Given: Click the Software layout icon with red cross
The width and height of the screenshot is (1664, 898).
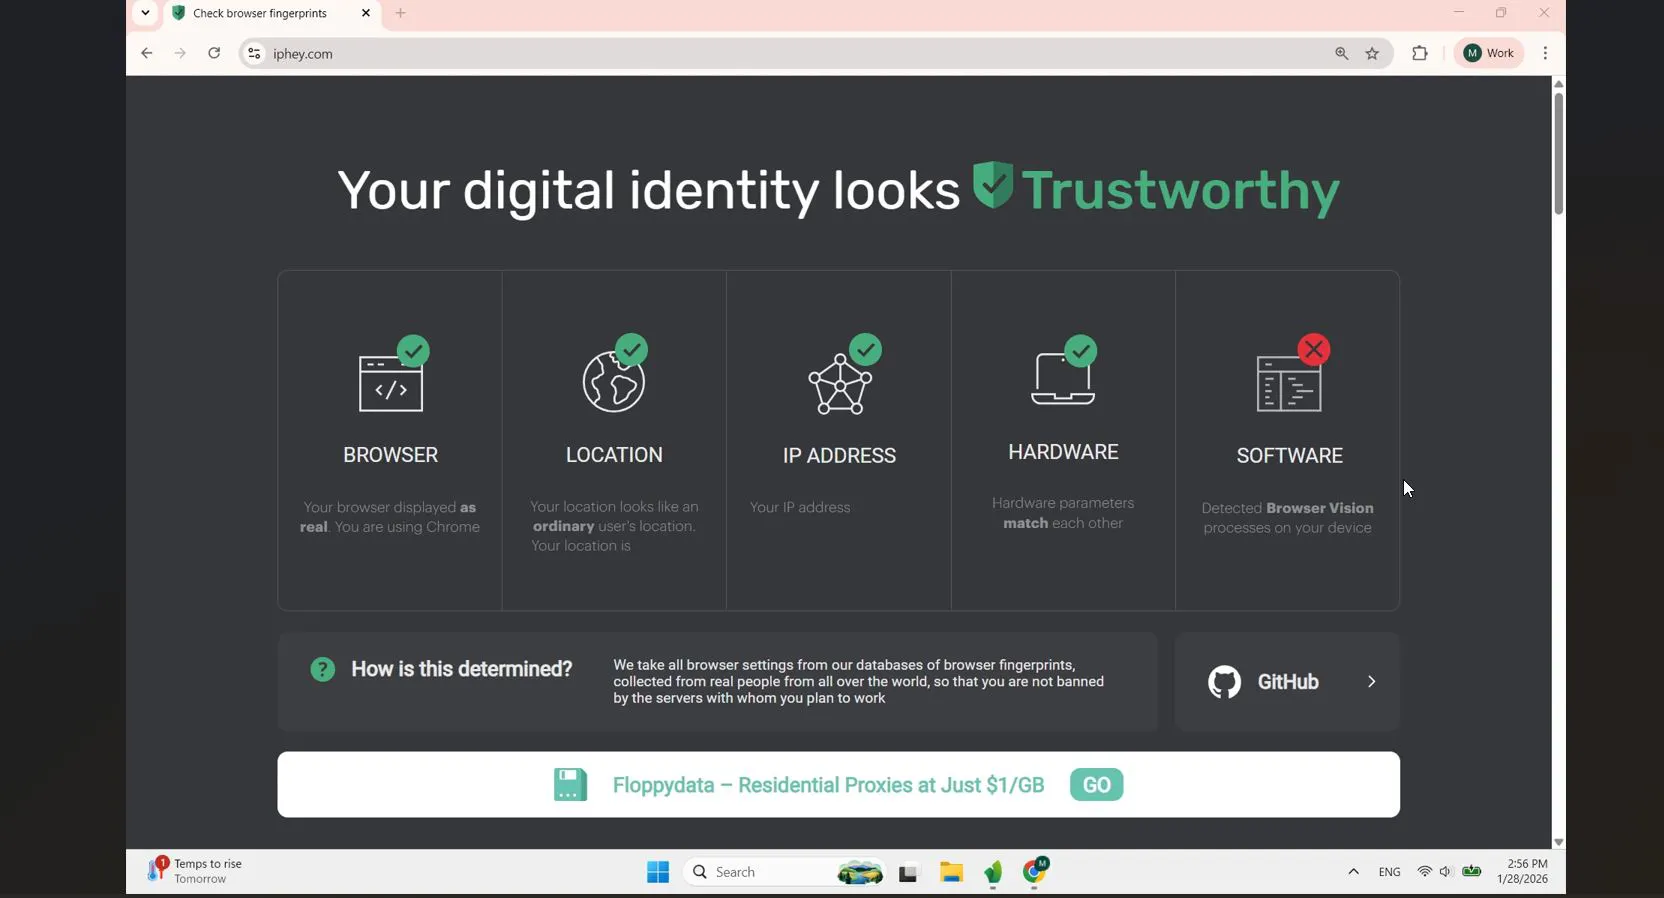Looking at the screenshot, I should (x=1292, y=375).
